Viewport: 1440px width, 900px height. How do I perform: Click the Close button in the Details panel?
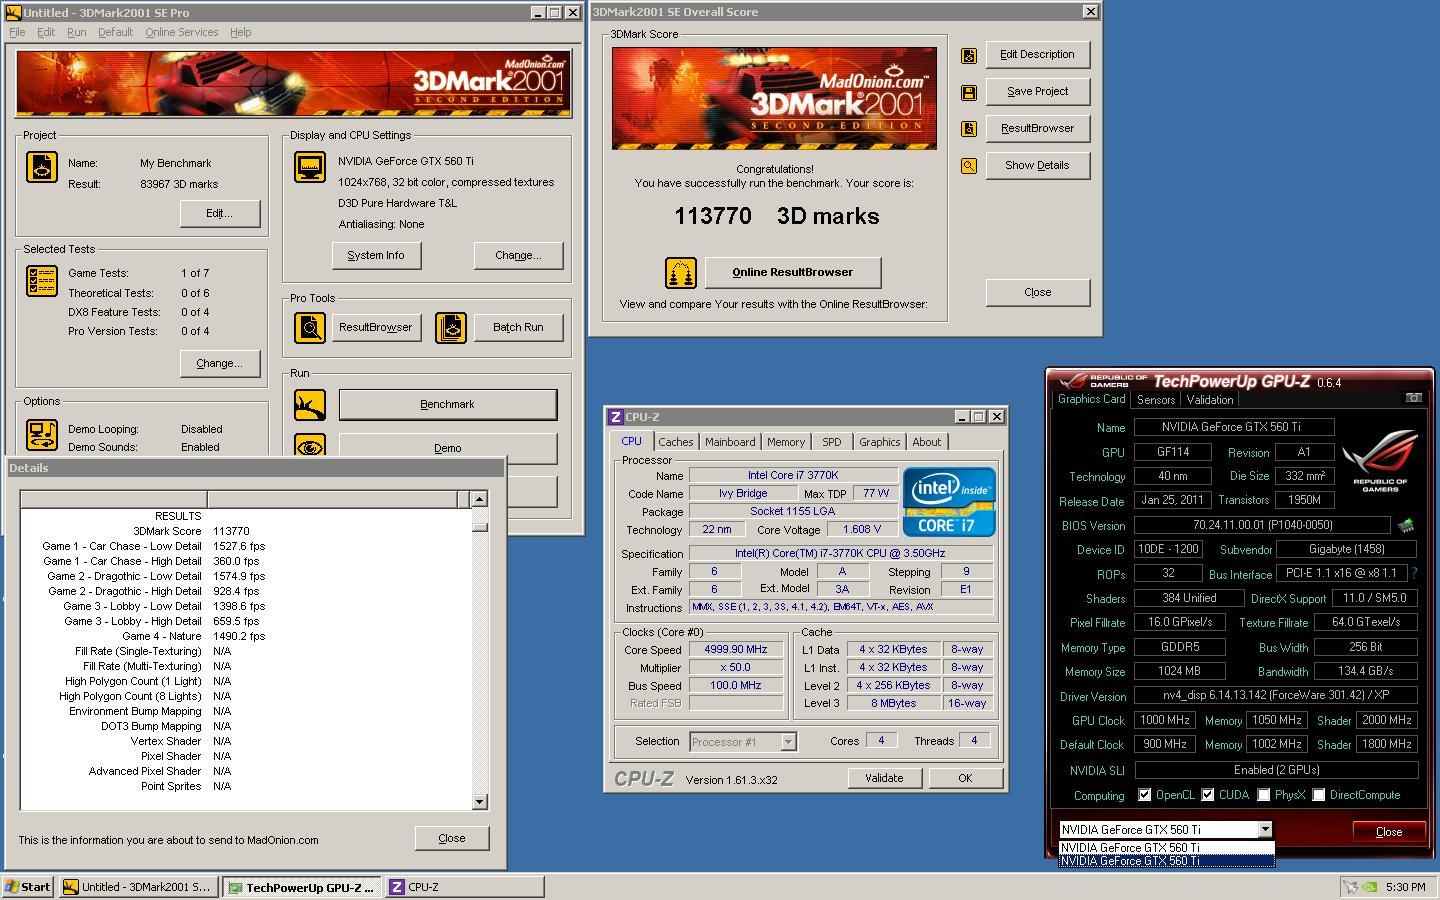[452, 838]
